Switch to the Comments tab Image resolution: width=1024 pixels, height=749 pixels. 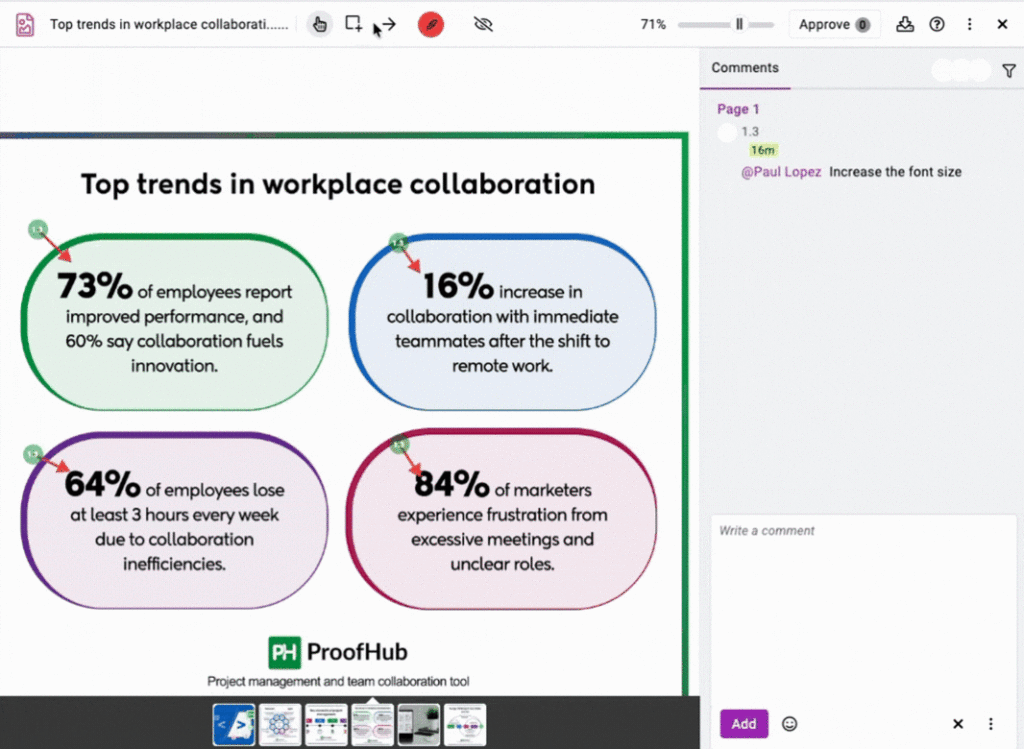pyautogui.click(x=745, y=68)
